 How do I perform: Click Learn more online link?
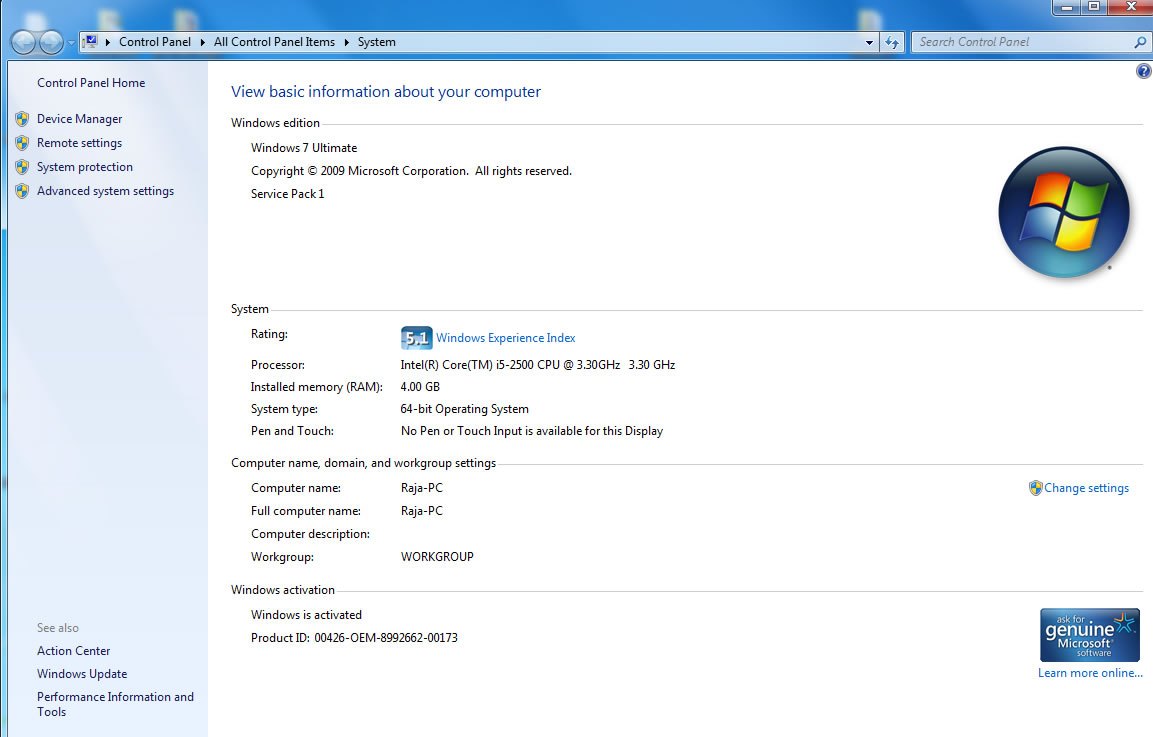pyautogui.click(x=1090, y=673)
